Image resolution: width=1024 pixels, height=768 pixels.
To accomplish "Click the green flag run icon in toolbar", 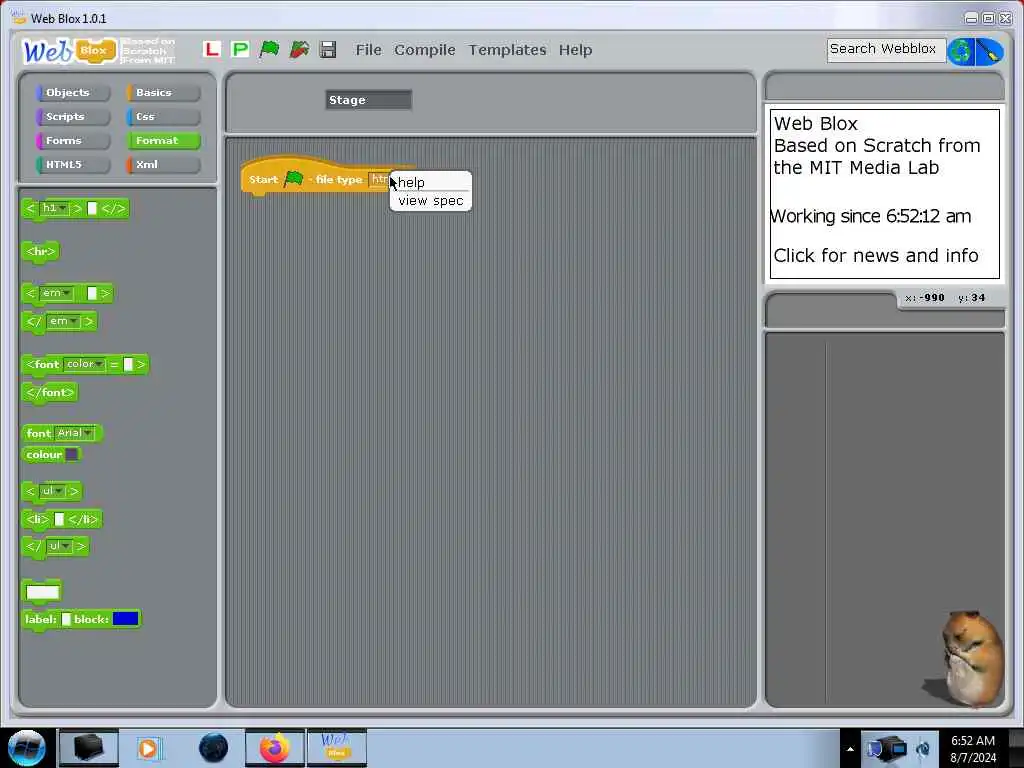I will click(x=269, y=49).
